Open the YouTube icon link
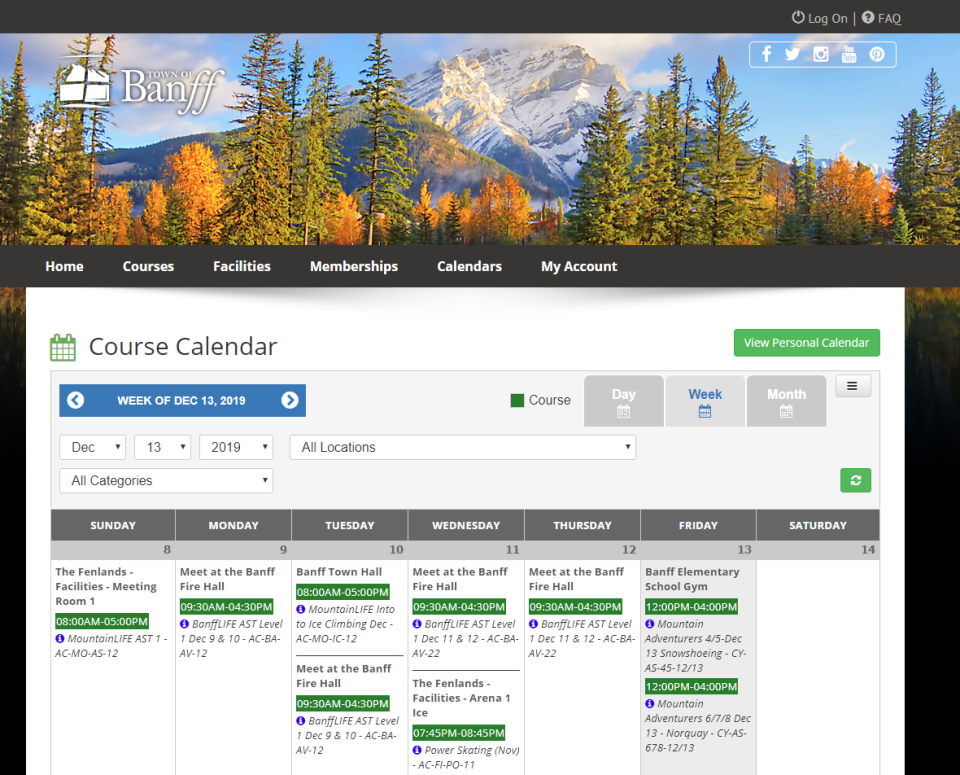This screenshot has height=775, width=960. [849, 54]
